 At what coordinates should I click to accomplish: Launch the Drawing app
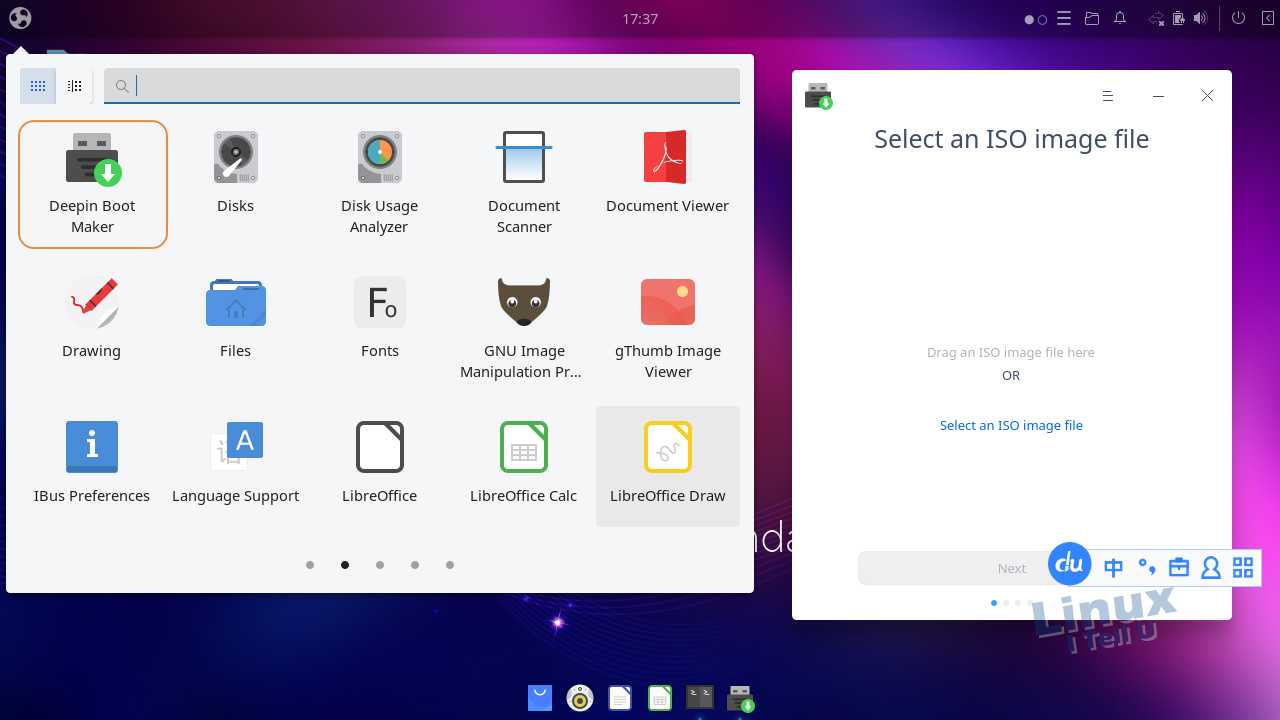point(92,320)
